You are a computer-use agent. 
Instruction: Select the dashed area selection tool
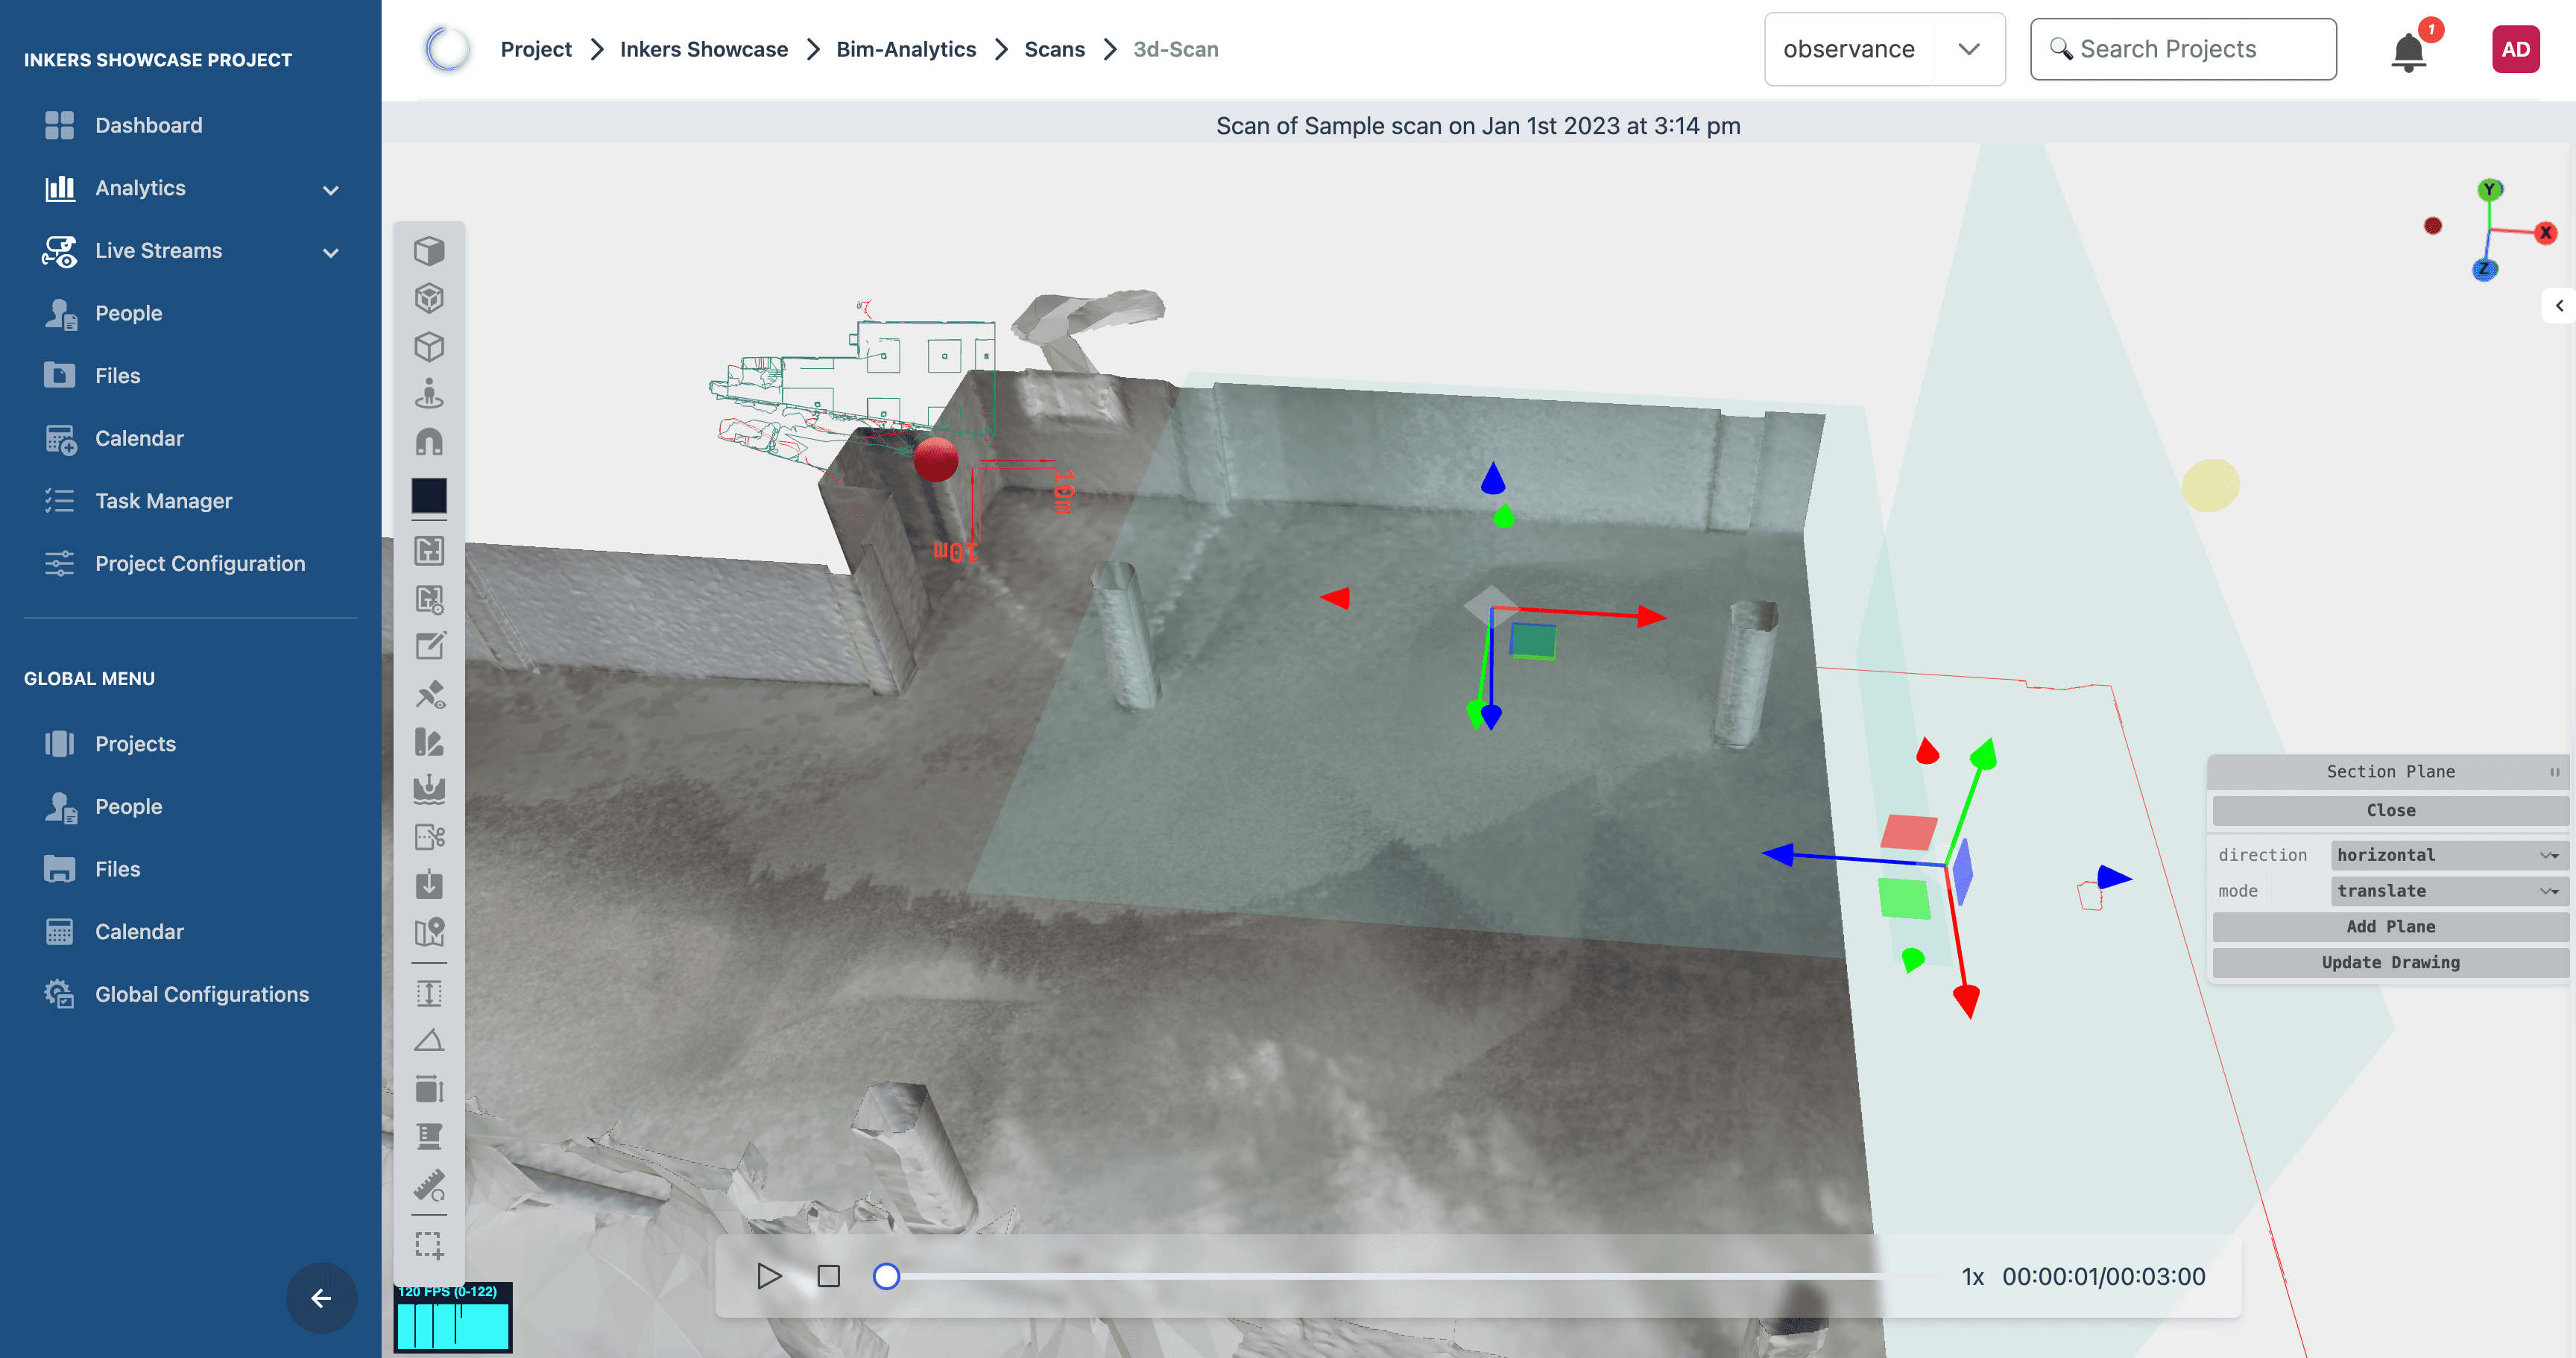[429, 1245]
